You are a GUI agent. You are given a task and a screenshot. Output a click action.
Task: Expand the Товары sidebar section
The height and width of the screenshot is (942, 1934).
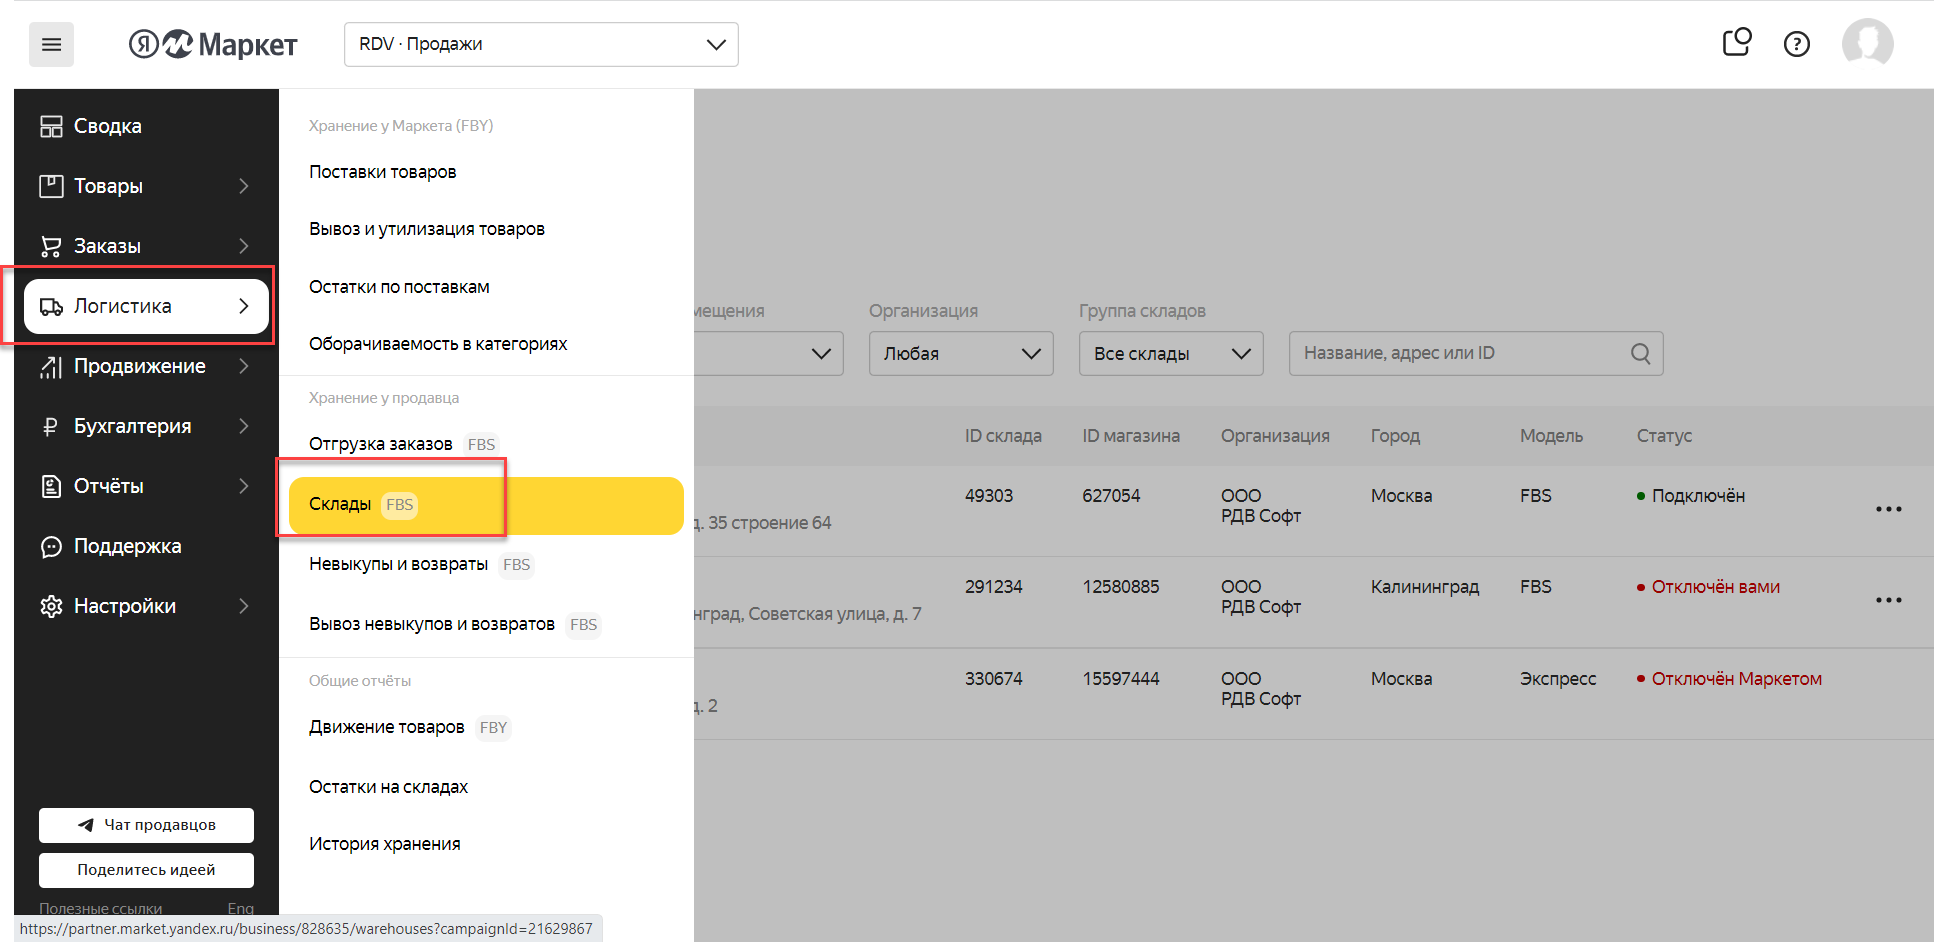(x=145, y=186)
